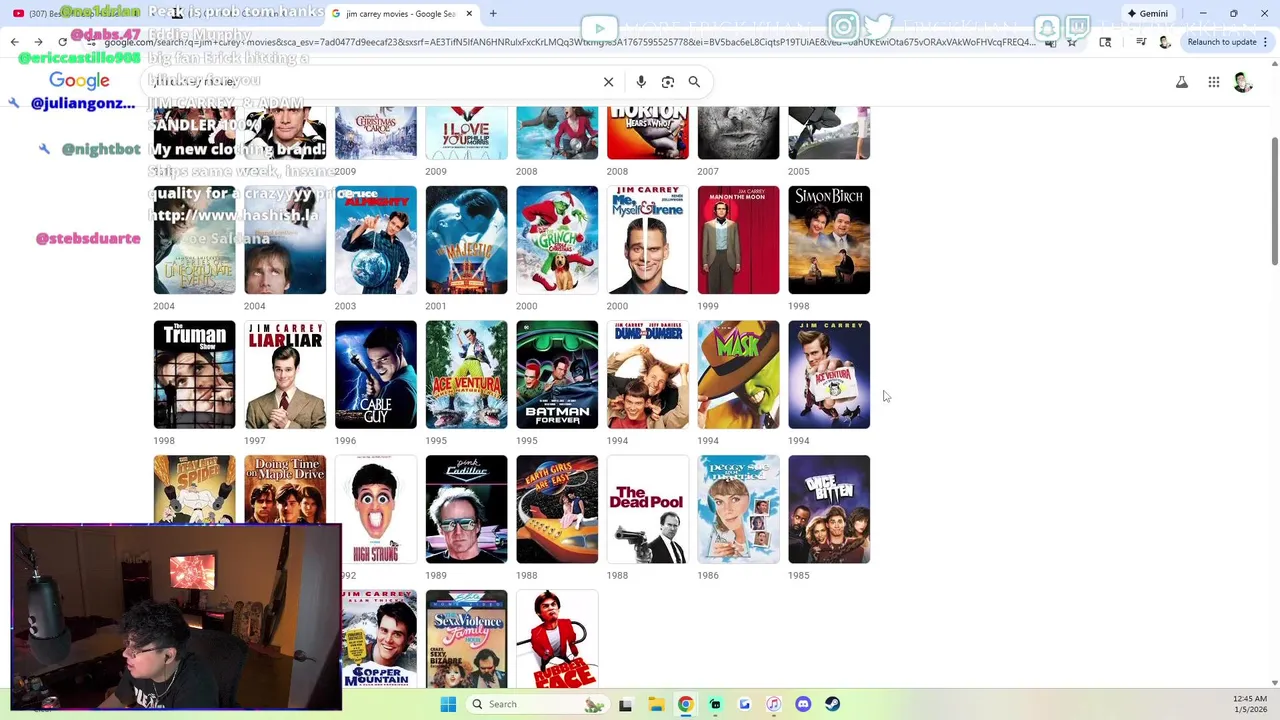Image resolution: width=1280 pixels, height=720 pixels.
Task: Select the jim carrey movies Google Search tab
Action: (x=400, y=13)
